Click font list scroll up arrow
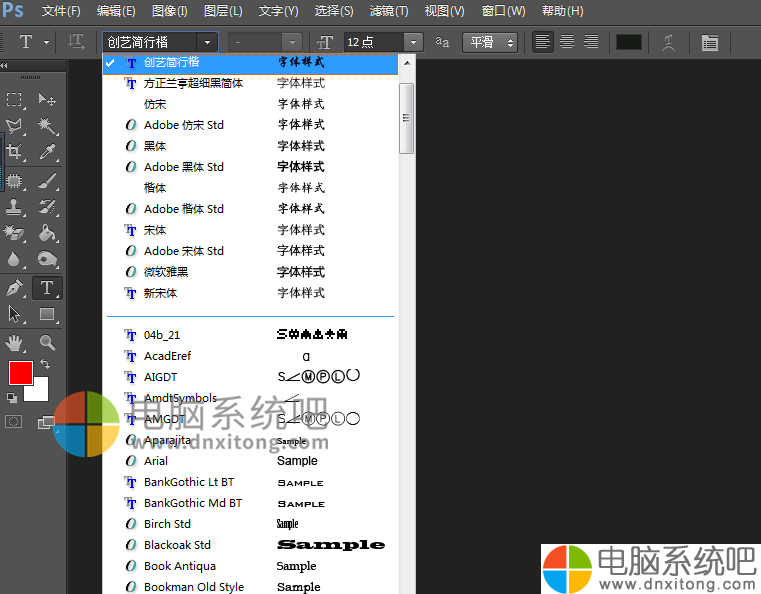This screenshot has width=761, height=594. pyautogui.click(x=407, y=63)
